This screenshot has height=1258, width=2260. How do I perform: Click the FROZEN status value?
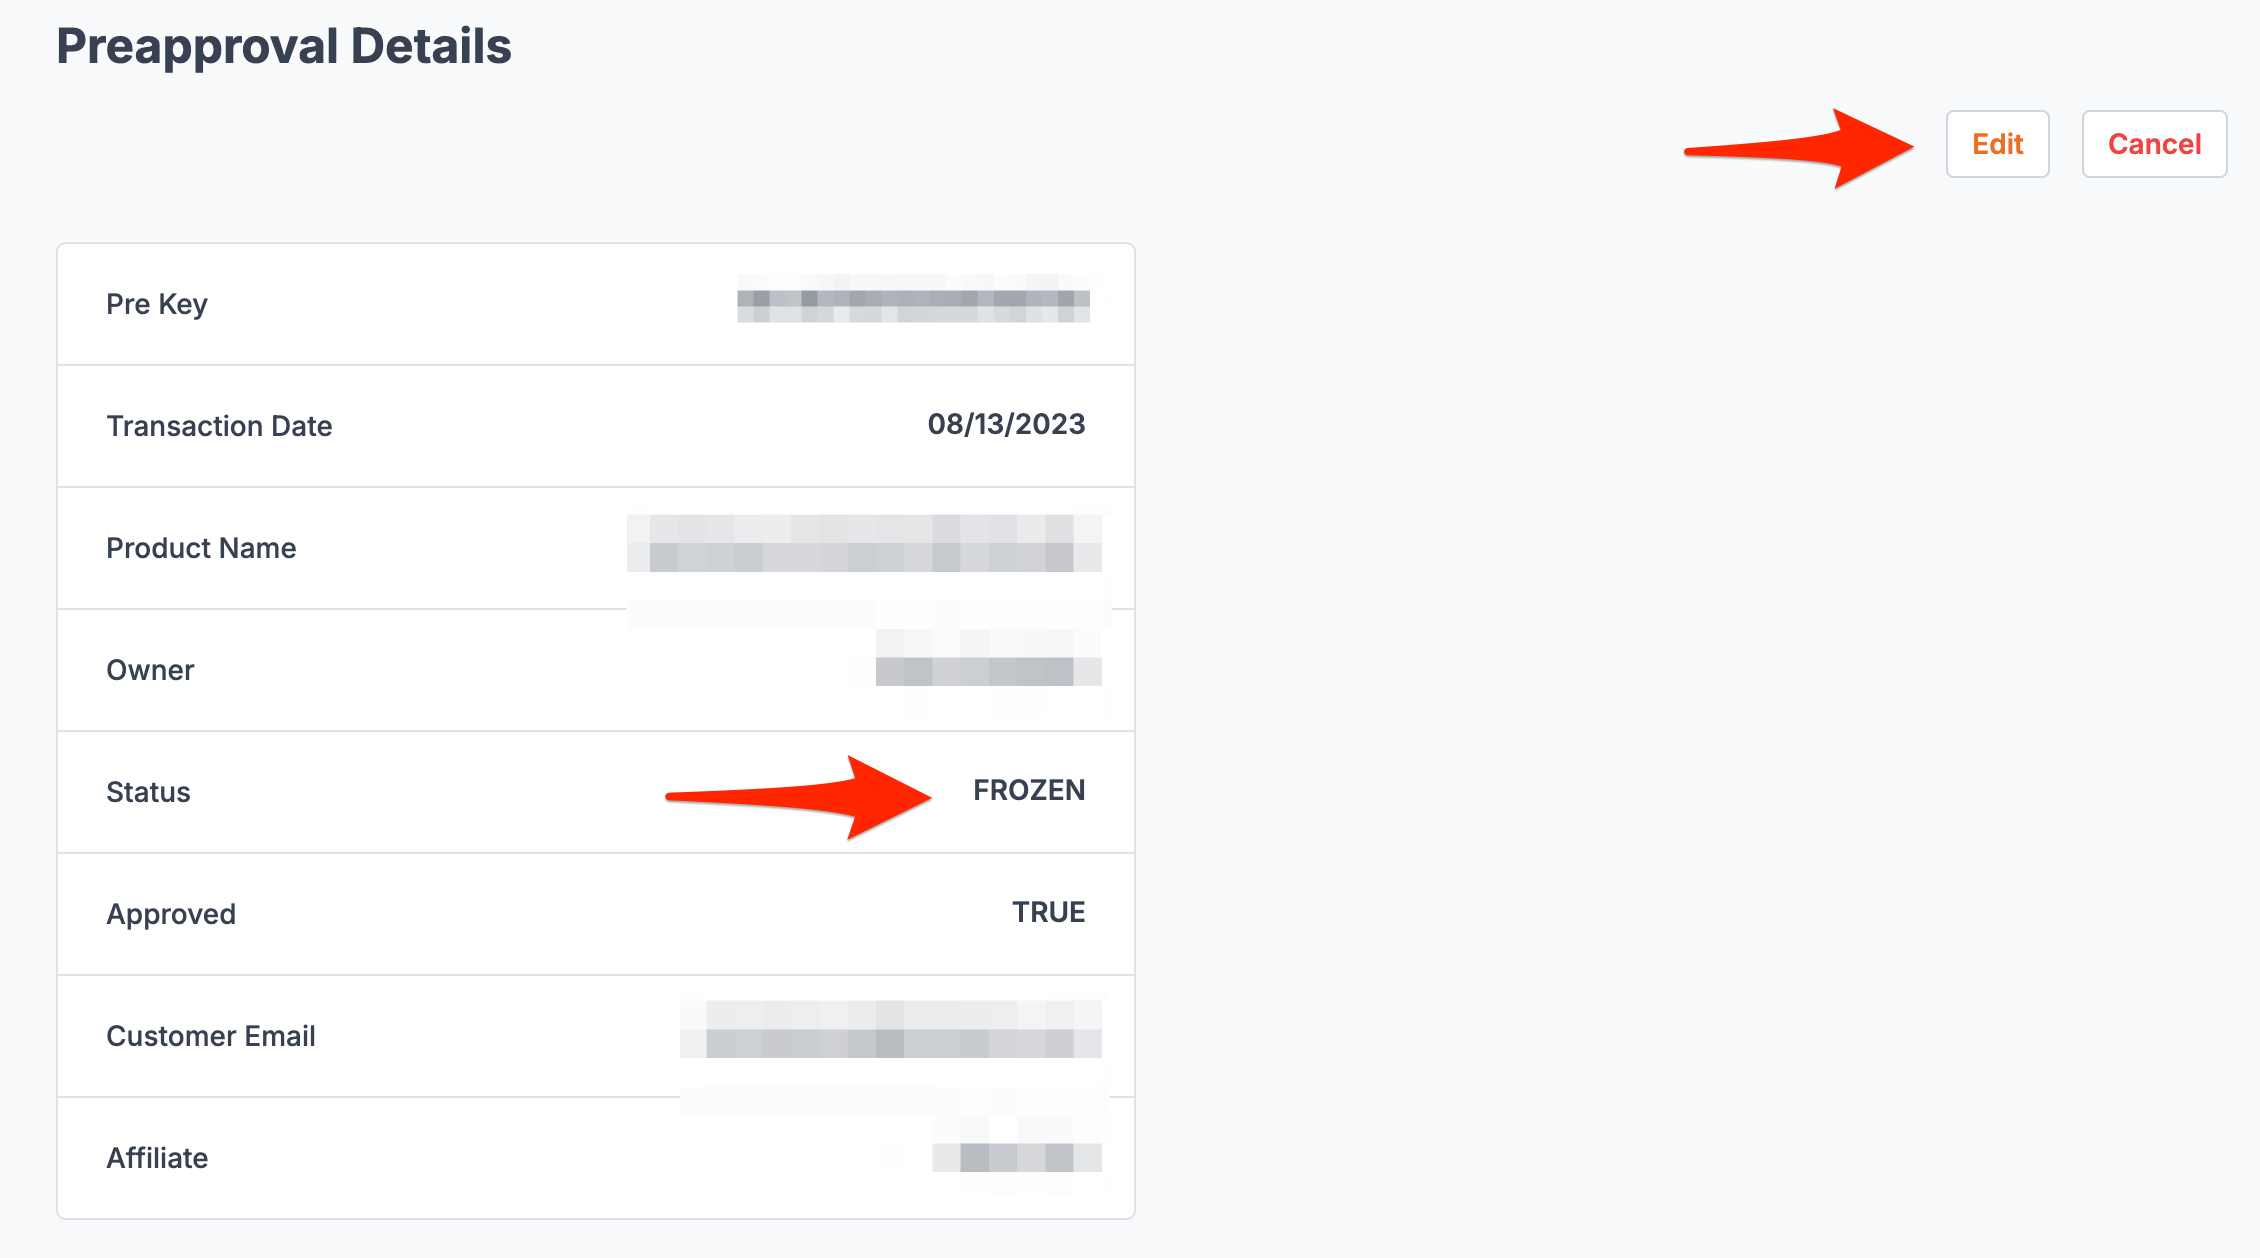[1028, 790]
